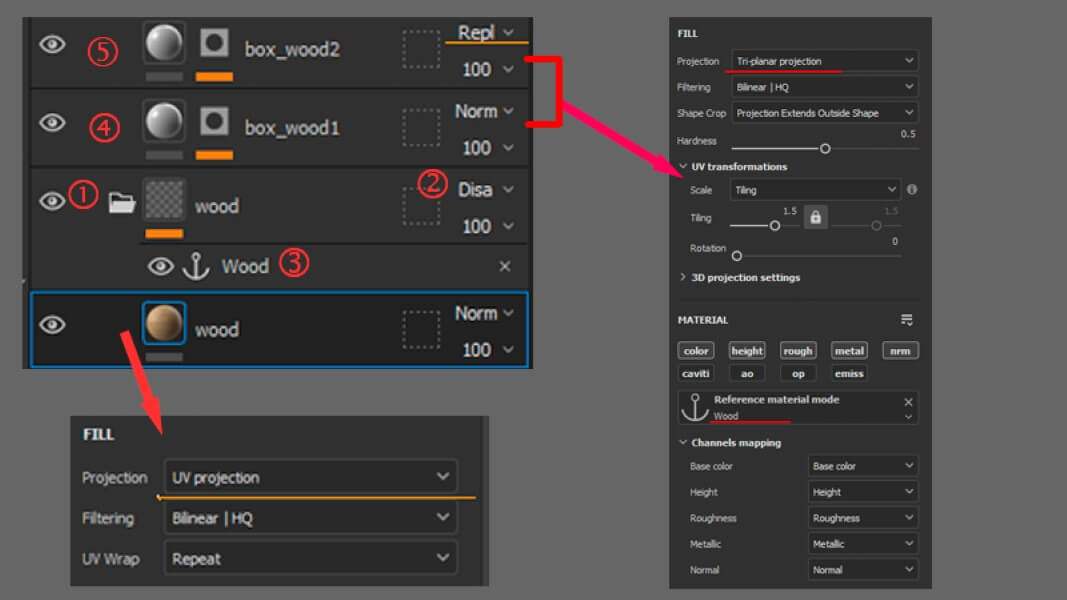Open the Shape Crop dropdown
The width and height of the screenshot is (1067, 600).
(824, 113)
